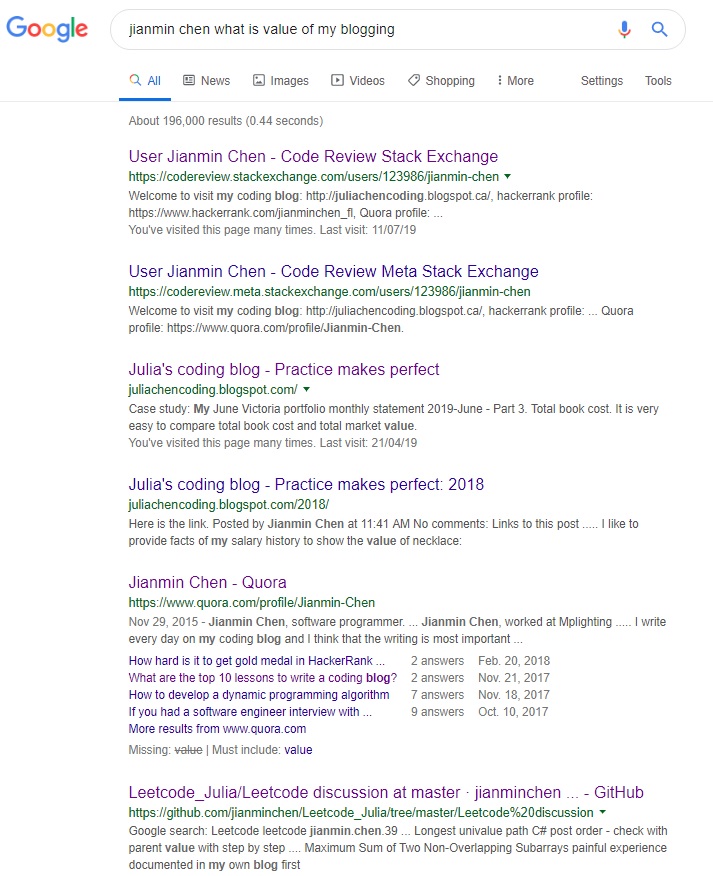
Task: Click the Videos tab play icon
Action: (337, 80)
